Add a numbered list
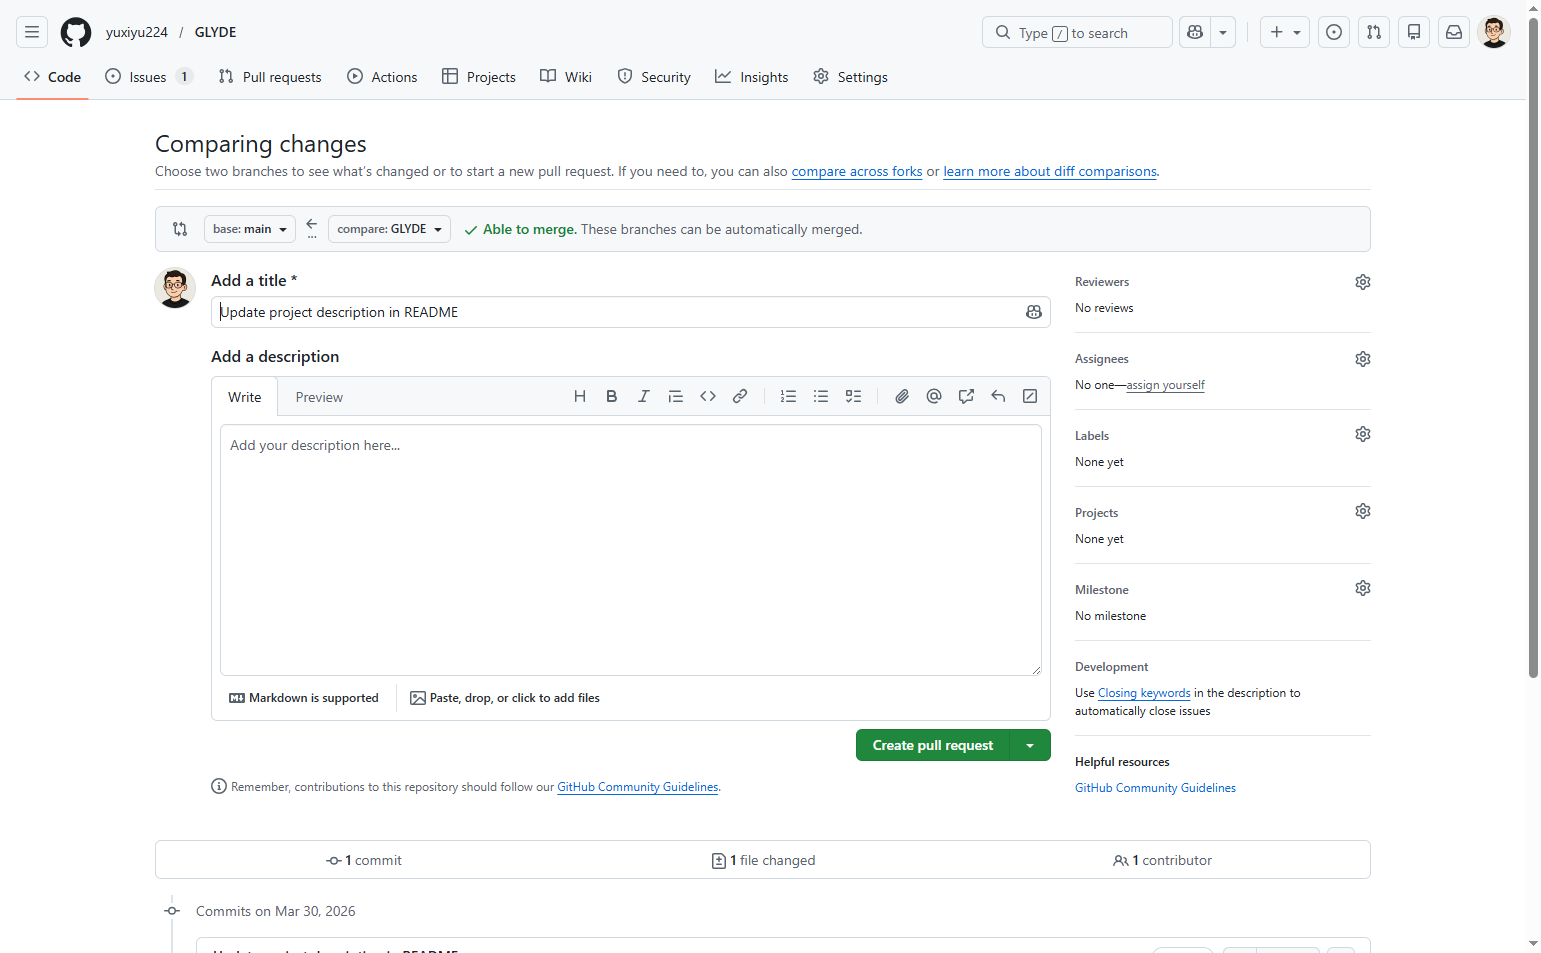The height and width of the screenshot is (953, 1541). coord(789,396)
